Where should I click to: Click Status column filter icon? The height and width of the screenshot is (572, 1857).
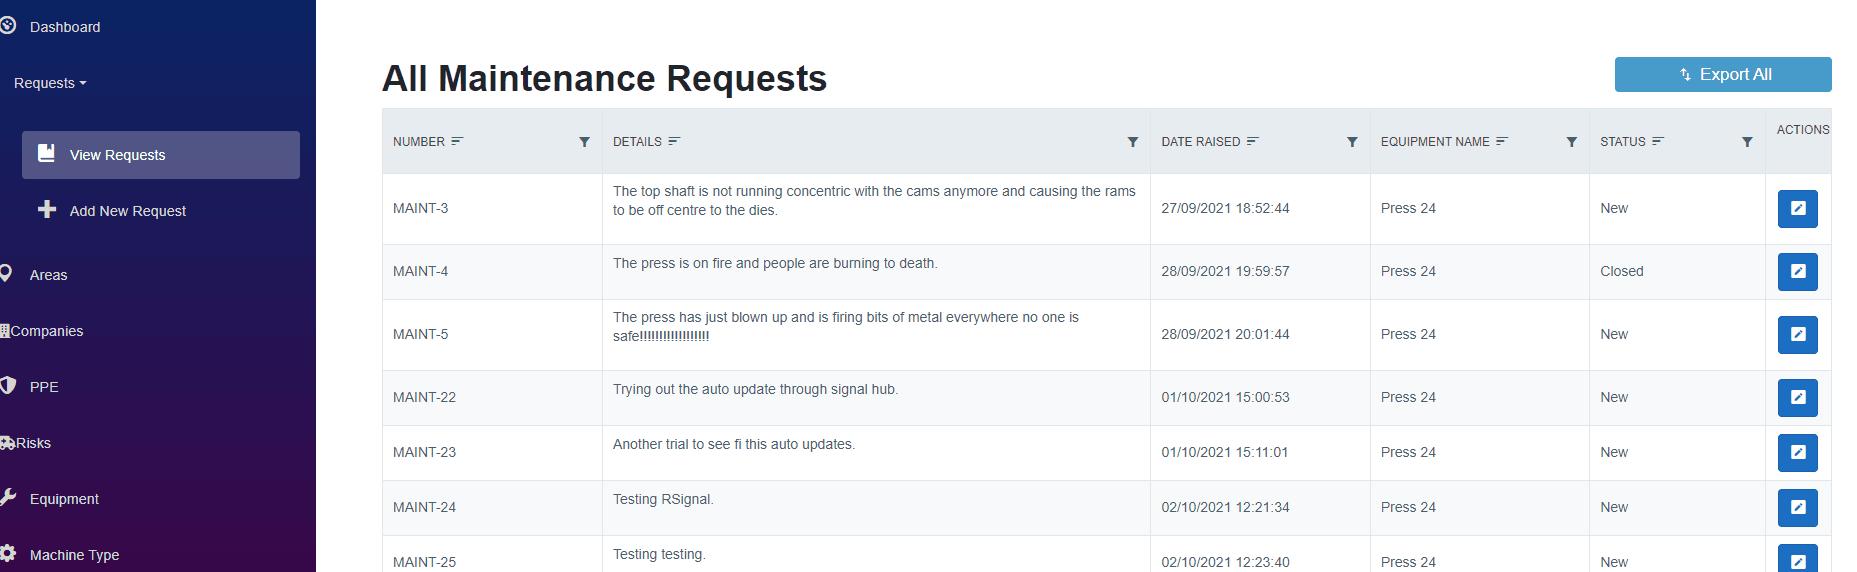click(x=1747, y=142)
